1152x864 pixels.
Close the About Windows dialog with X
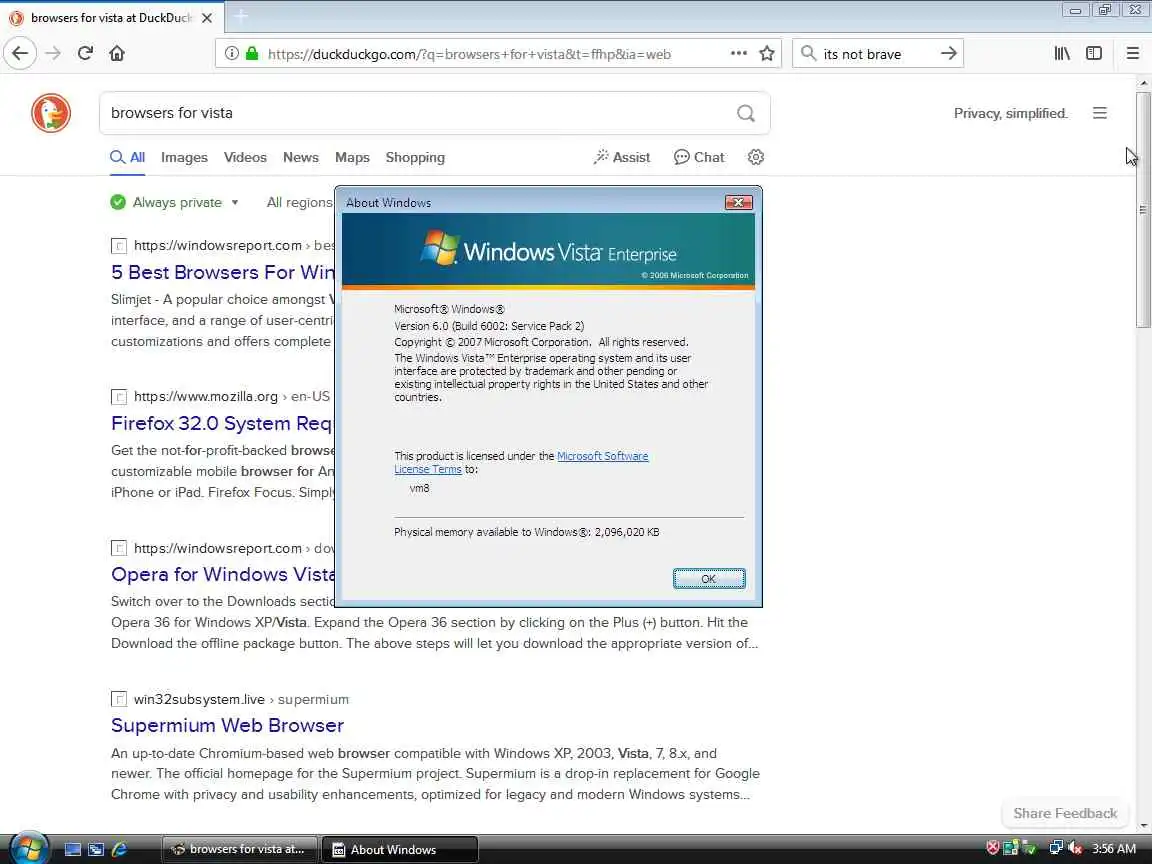[738, 202]
